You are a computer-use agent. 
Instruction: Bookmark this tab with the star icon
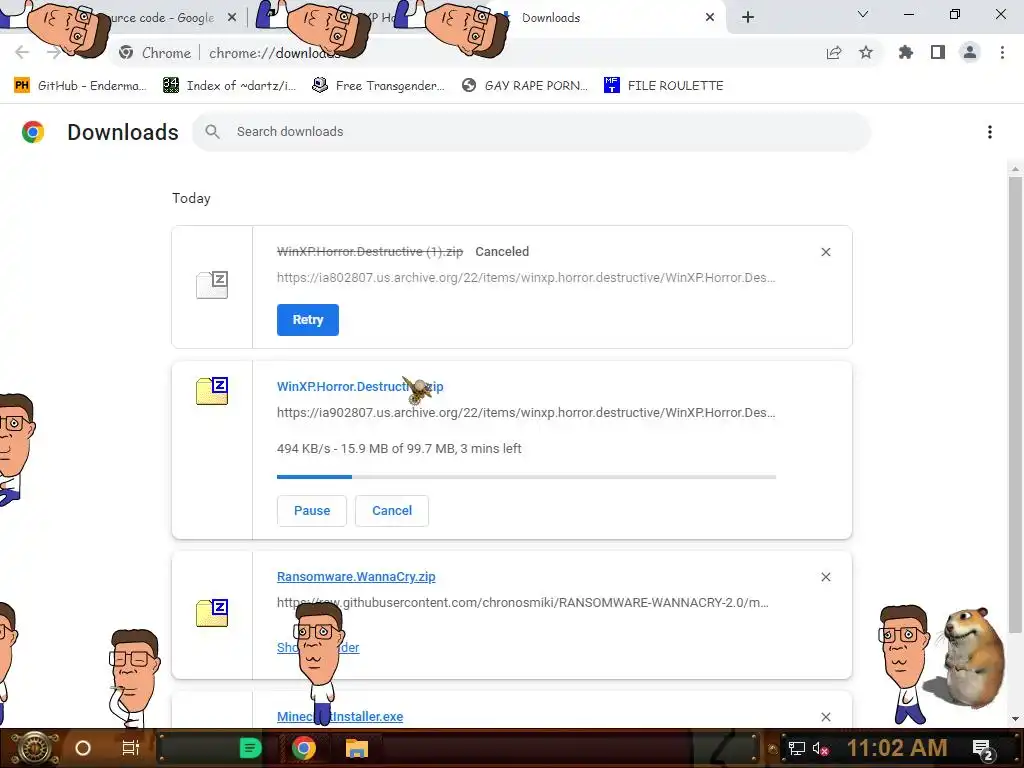(x=866, y=53)
